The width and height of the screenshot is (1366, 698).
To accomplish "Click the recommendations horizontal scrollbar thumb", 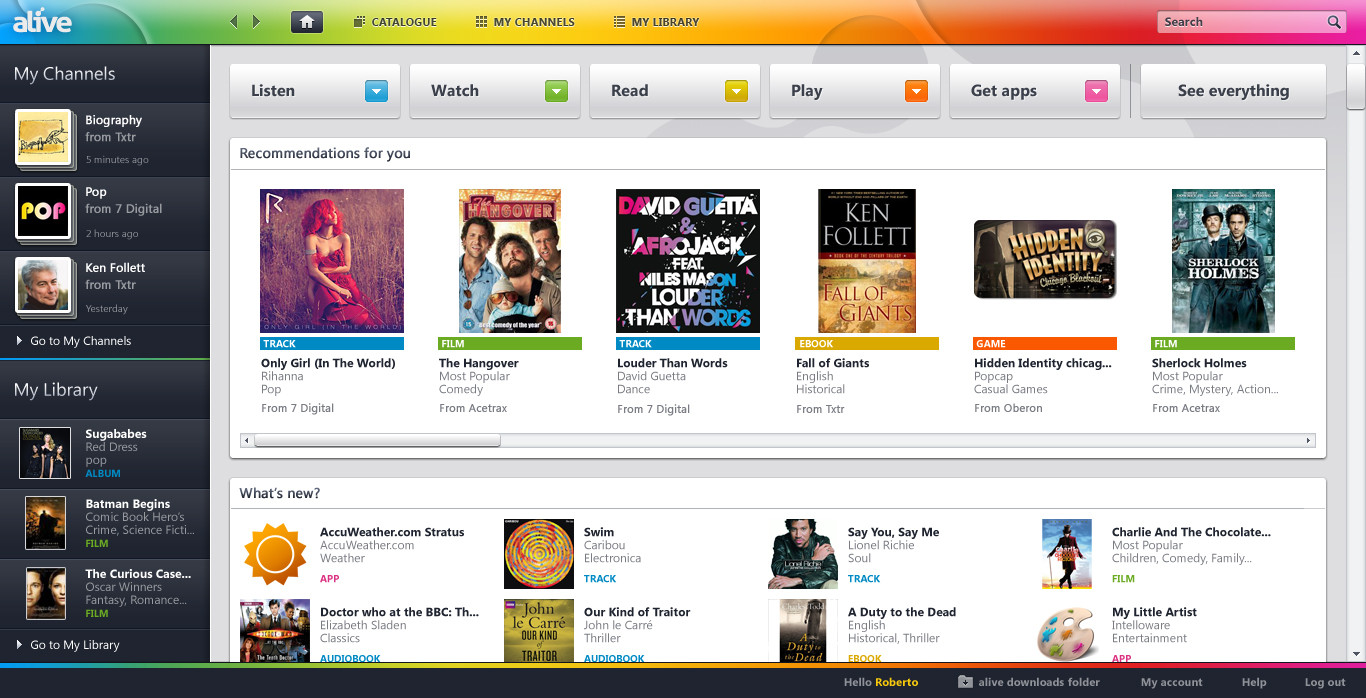I will tap(377, 440).
